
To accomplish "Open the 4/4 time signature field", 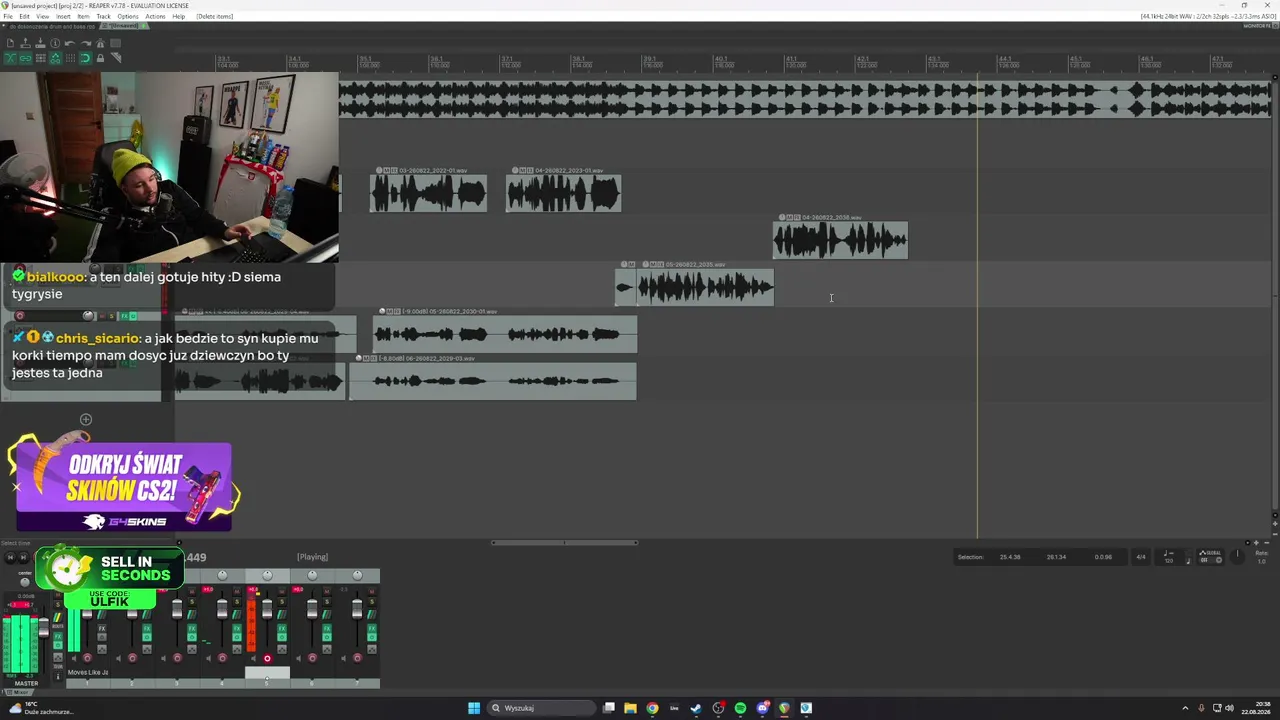I will pyautogui.click(x=1140, y=557).
